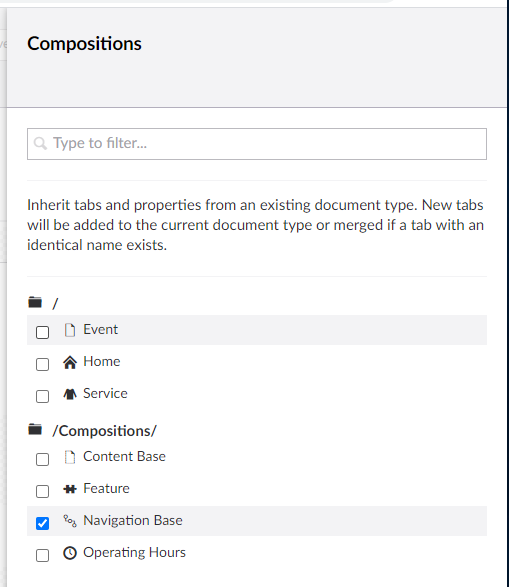Click the Navigation Base path icon

pos(70,521)
